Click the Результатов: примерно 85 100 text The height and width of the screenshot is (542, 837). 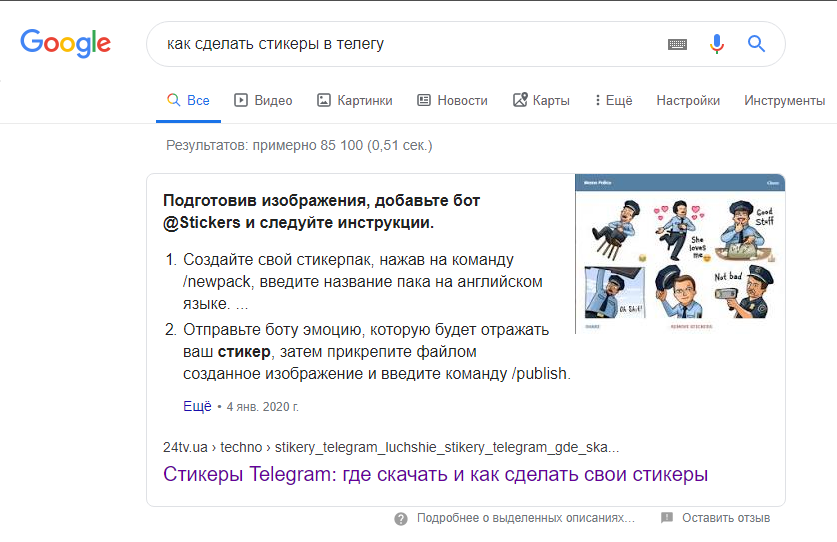point(299,145)
